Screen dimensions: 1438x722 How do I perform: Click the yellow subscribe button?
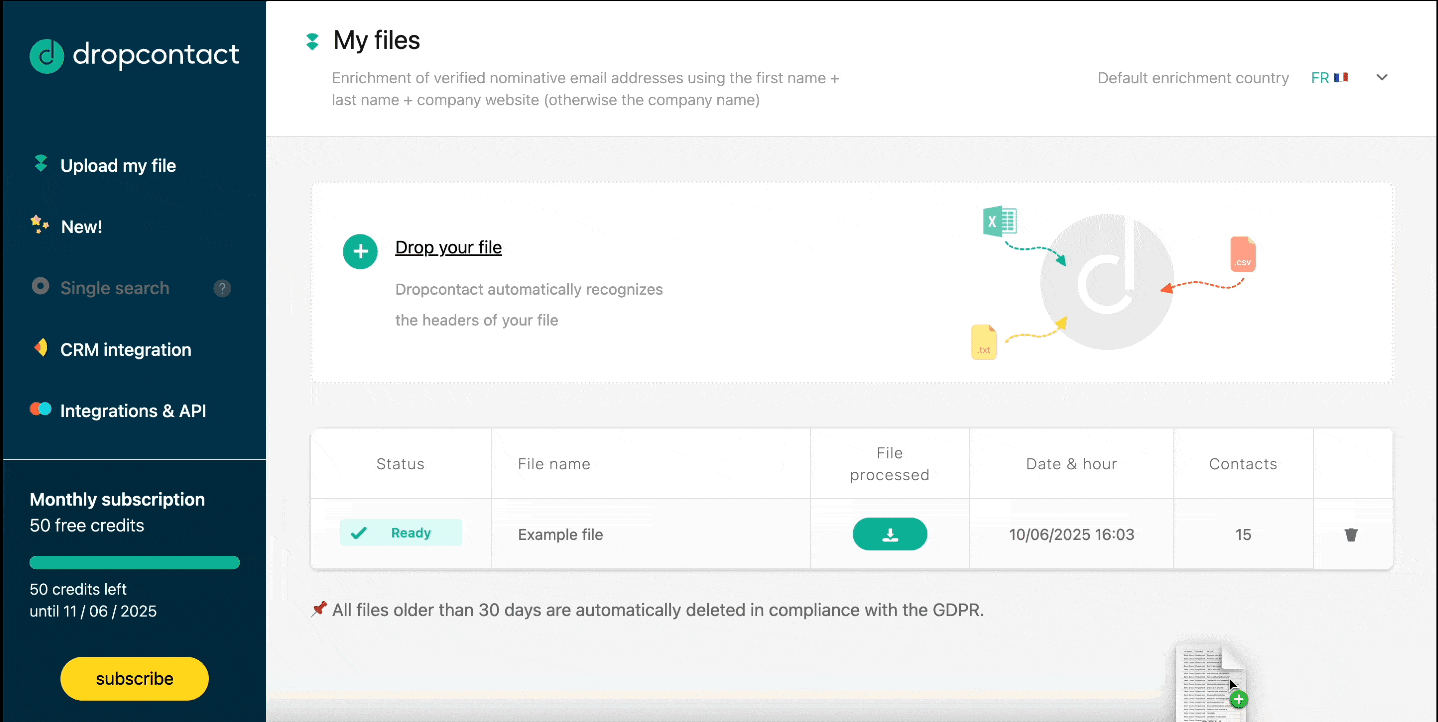tap(134, 679)
